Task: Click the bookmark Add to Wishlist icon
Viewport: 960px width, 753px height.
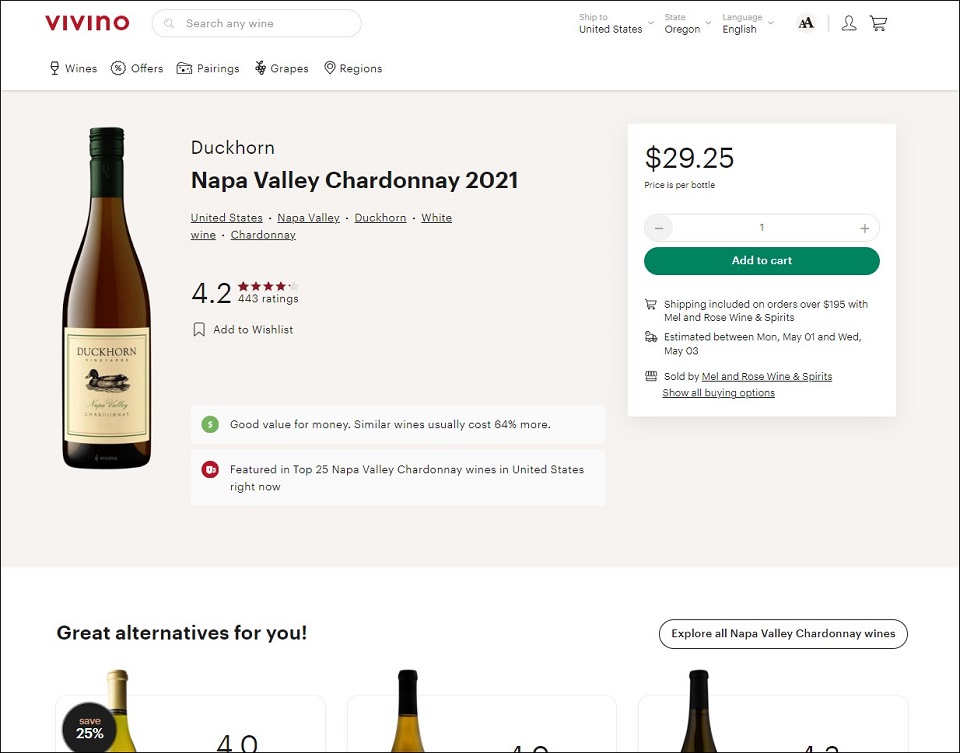Action: (x=199, y=329)
